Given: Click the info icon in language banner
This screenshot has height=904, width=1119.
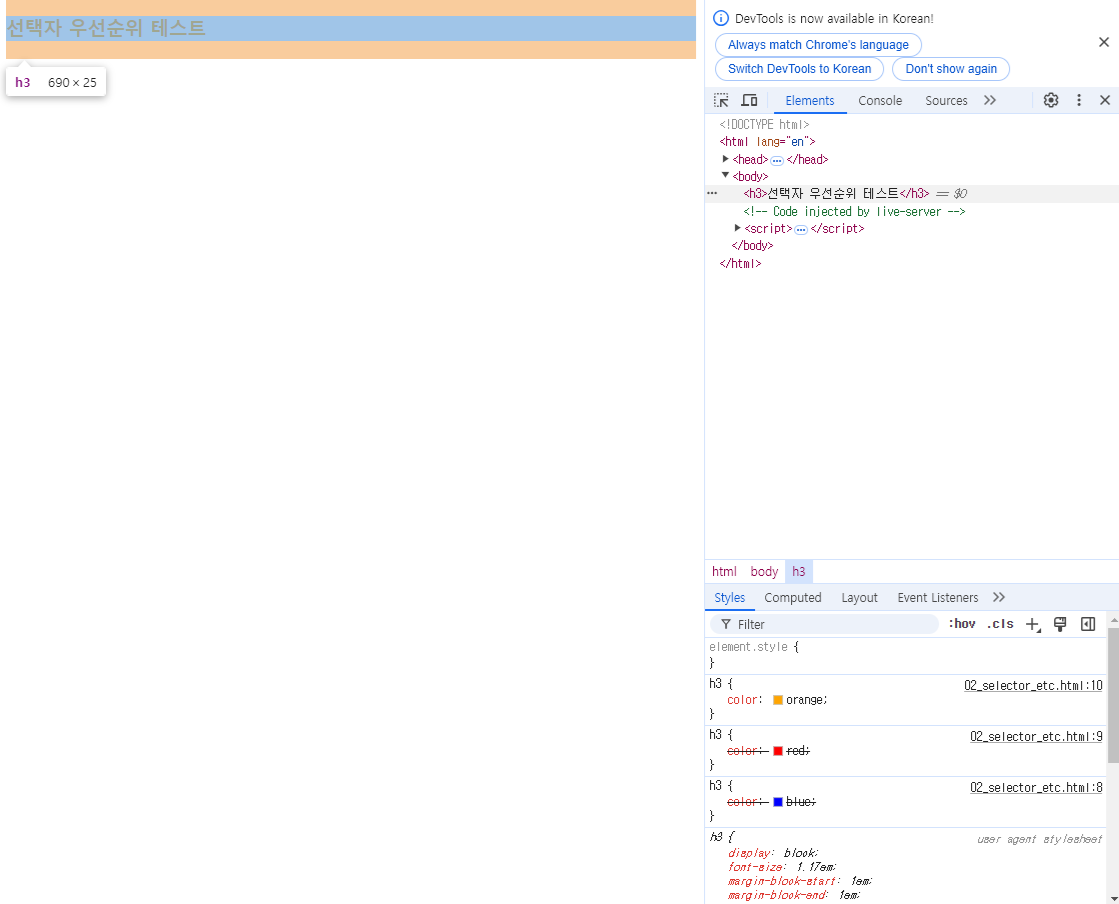Looking at the screenshot, I should (x=721, y=19).
